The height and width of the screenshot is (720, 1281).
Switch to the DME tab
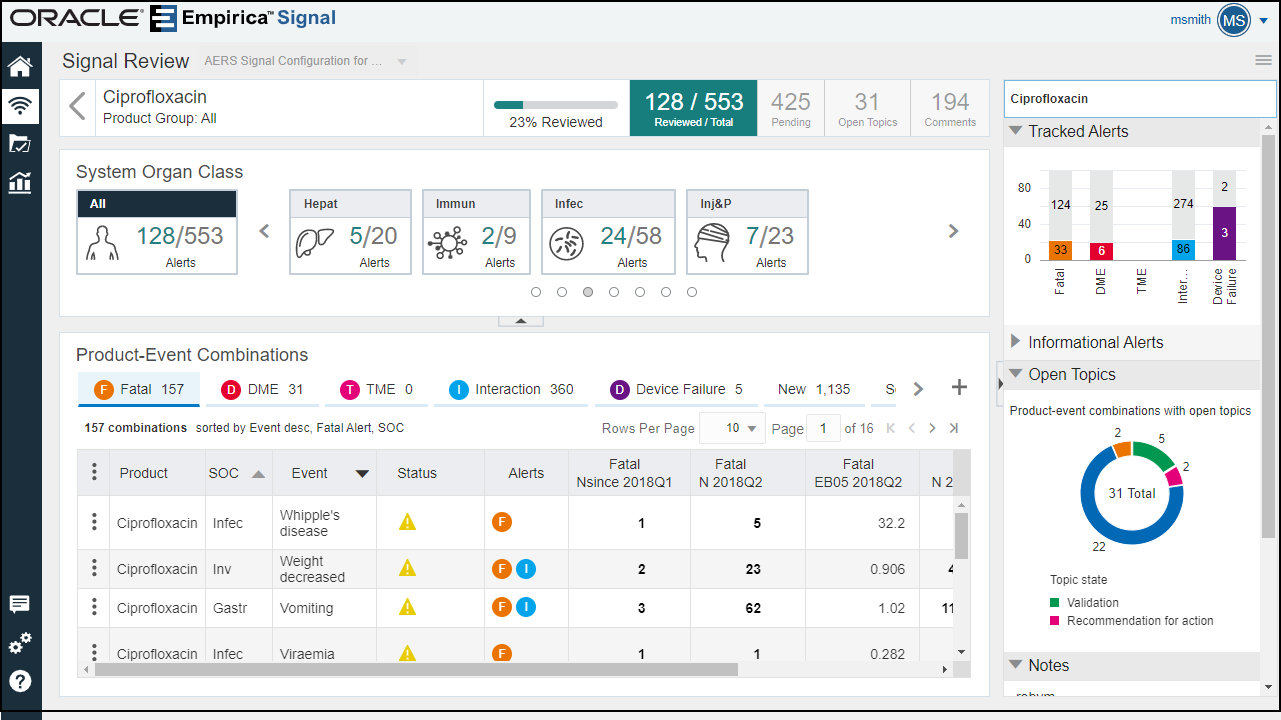(262, 389)
